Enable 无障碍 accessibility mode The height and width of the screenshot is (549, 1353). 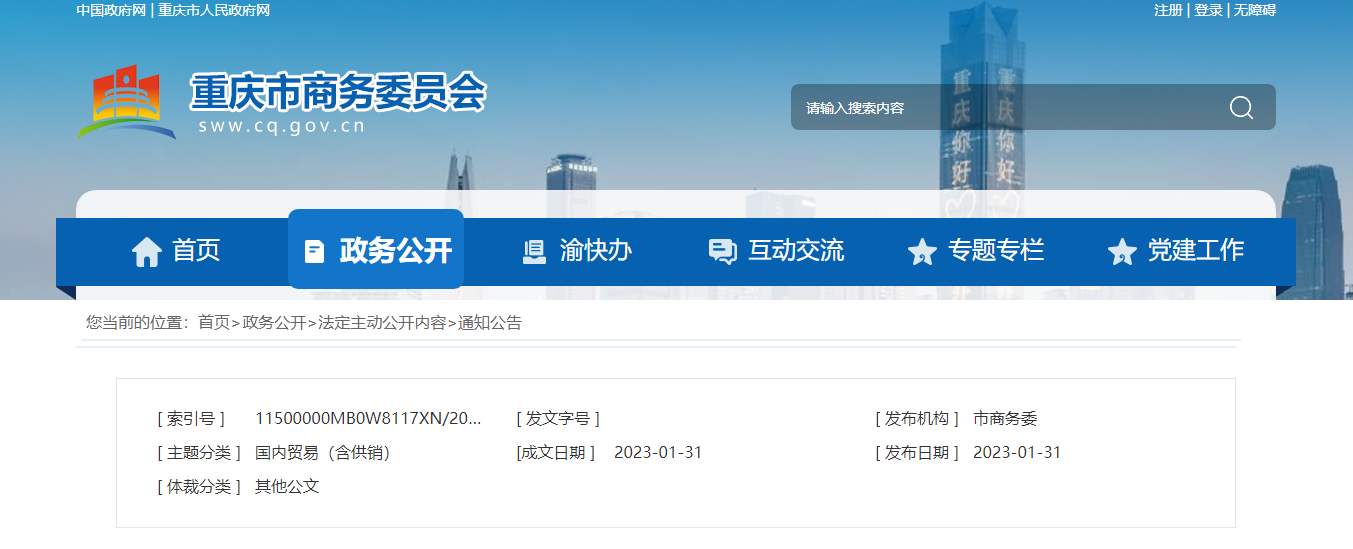pos(1254,10)
